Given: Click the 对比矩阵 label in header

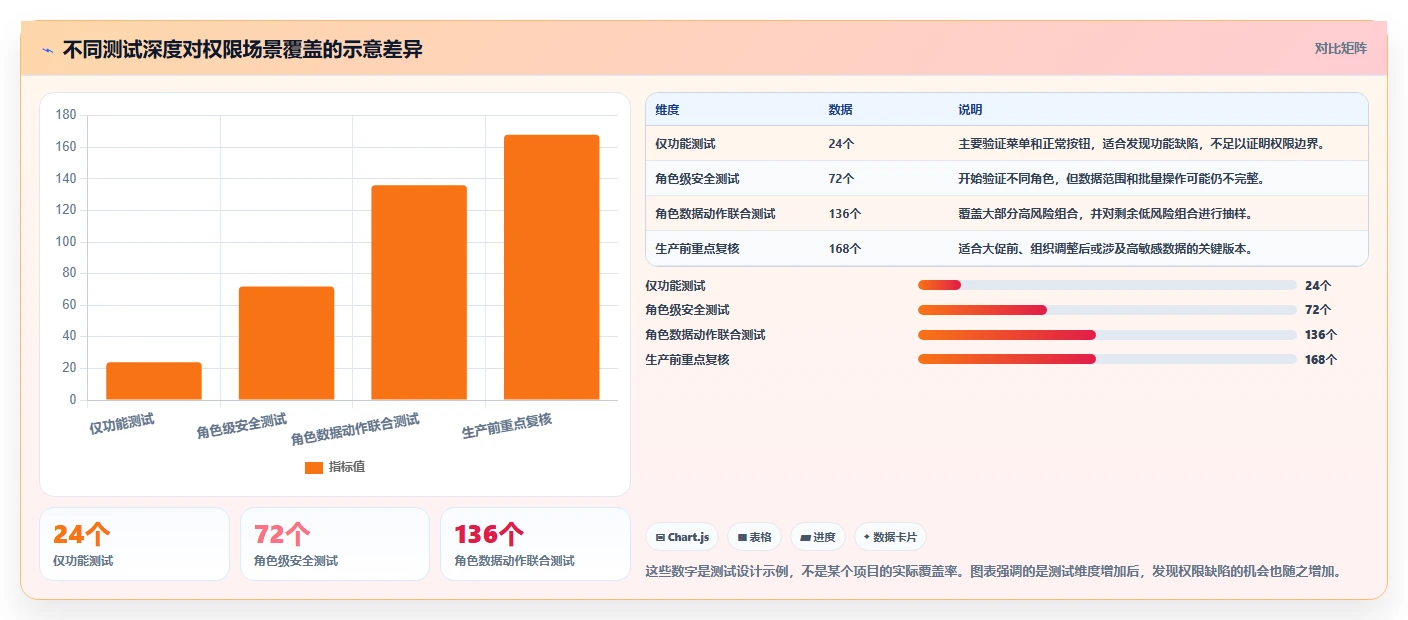Looking at the screenshot, I should coord(1340,48).
